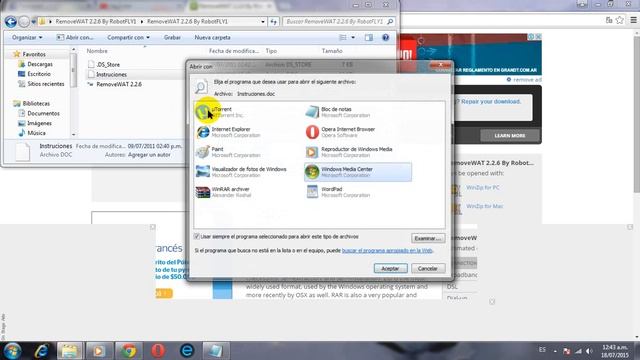Click the Explorer refresh button
The image size is (640, 360).
pyautogui.click(x=273, y=22)
